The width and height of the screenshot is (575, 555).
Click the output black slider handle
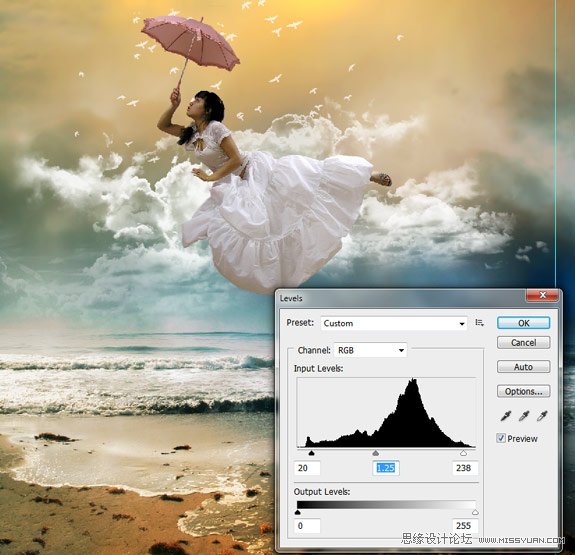(298, 512)
